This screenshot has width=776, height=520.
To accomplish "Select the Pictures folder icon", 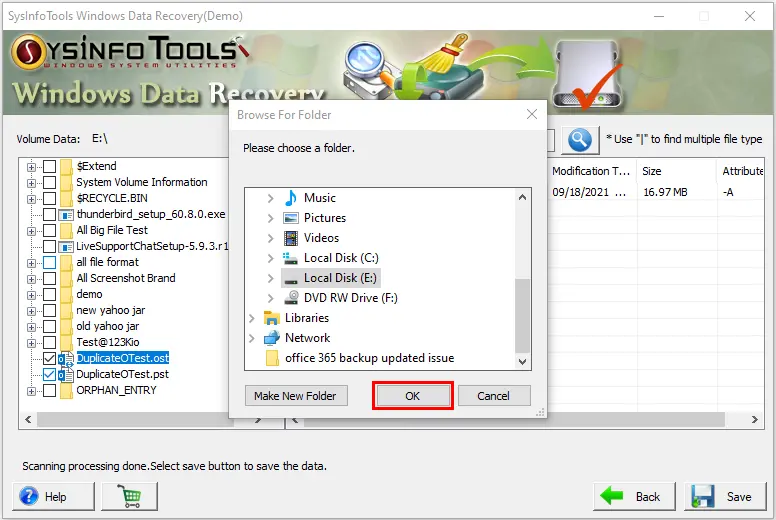I will [x=291, y=218].
